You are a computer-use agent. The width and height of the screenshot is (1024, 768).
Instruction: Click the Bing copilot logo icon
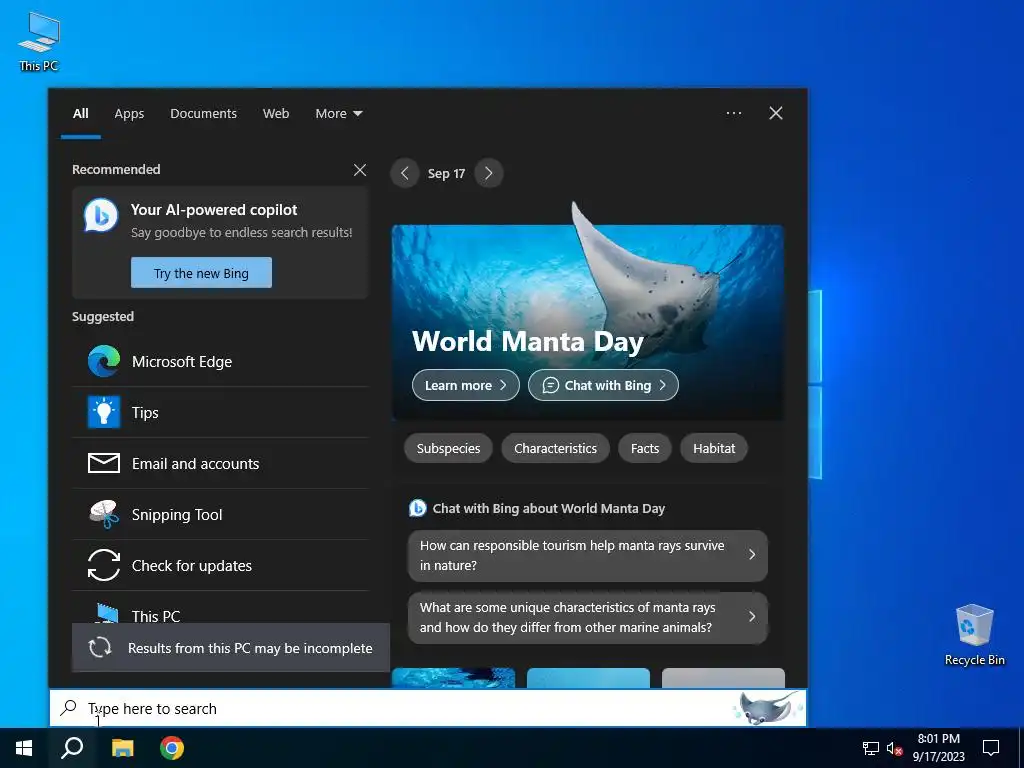(101, 216)
